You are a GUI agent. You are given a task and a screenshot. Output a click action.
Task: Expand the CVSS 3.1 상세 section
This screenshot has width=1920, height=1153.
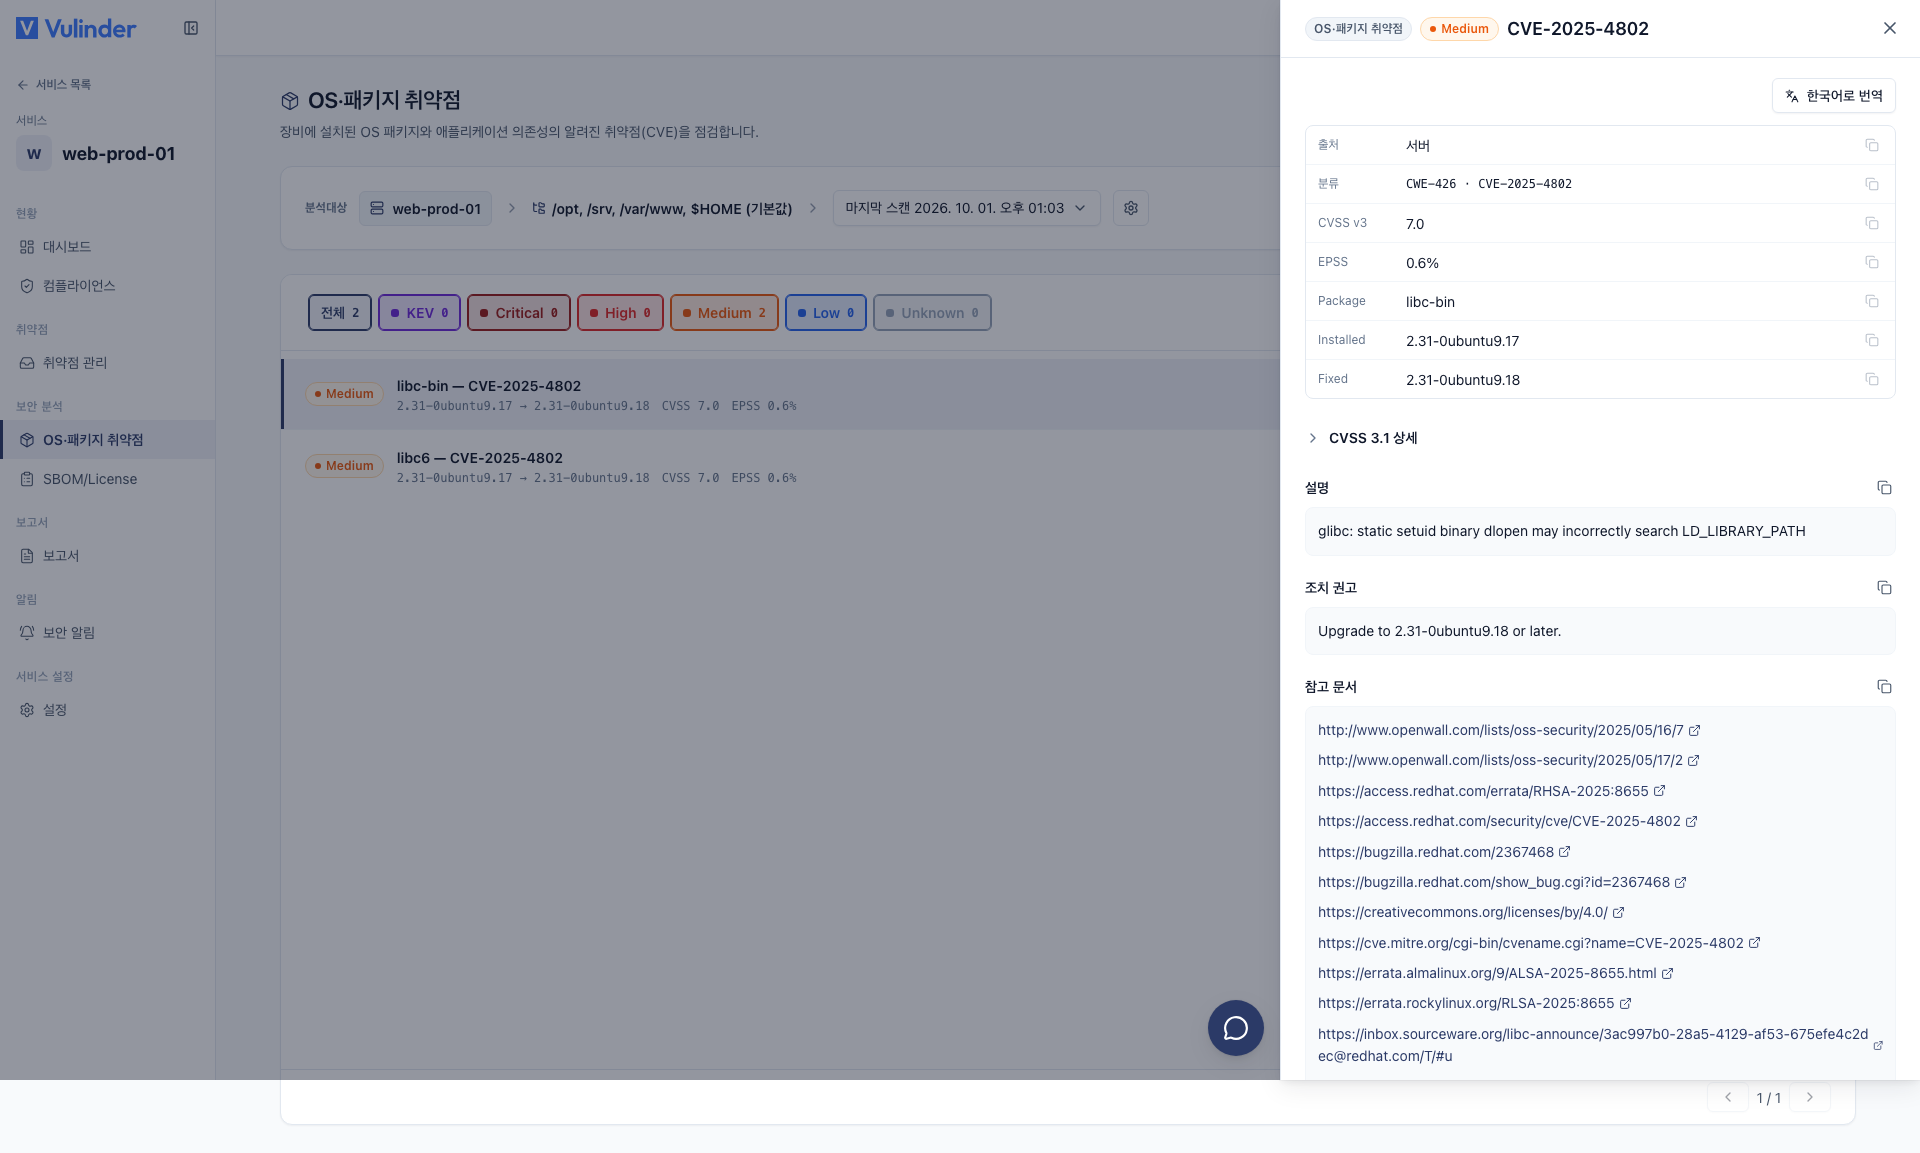tap(1362, 438)
